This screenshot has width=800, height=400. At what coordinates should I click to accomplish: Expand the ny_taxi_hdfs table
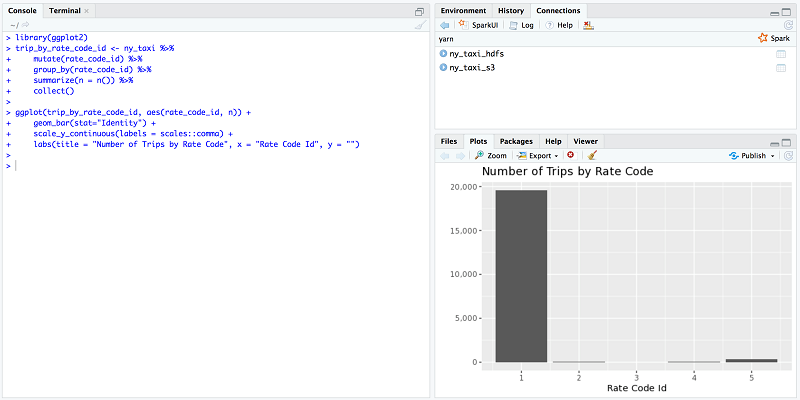(443, 54)
